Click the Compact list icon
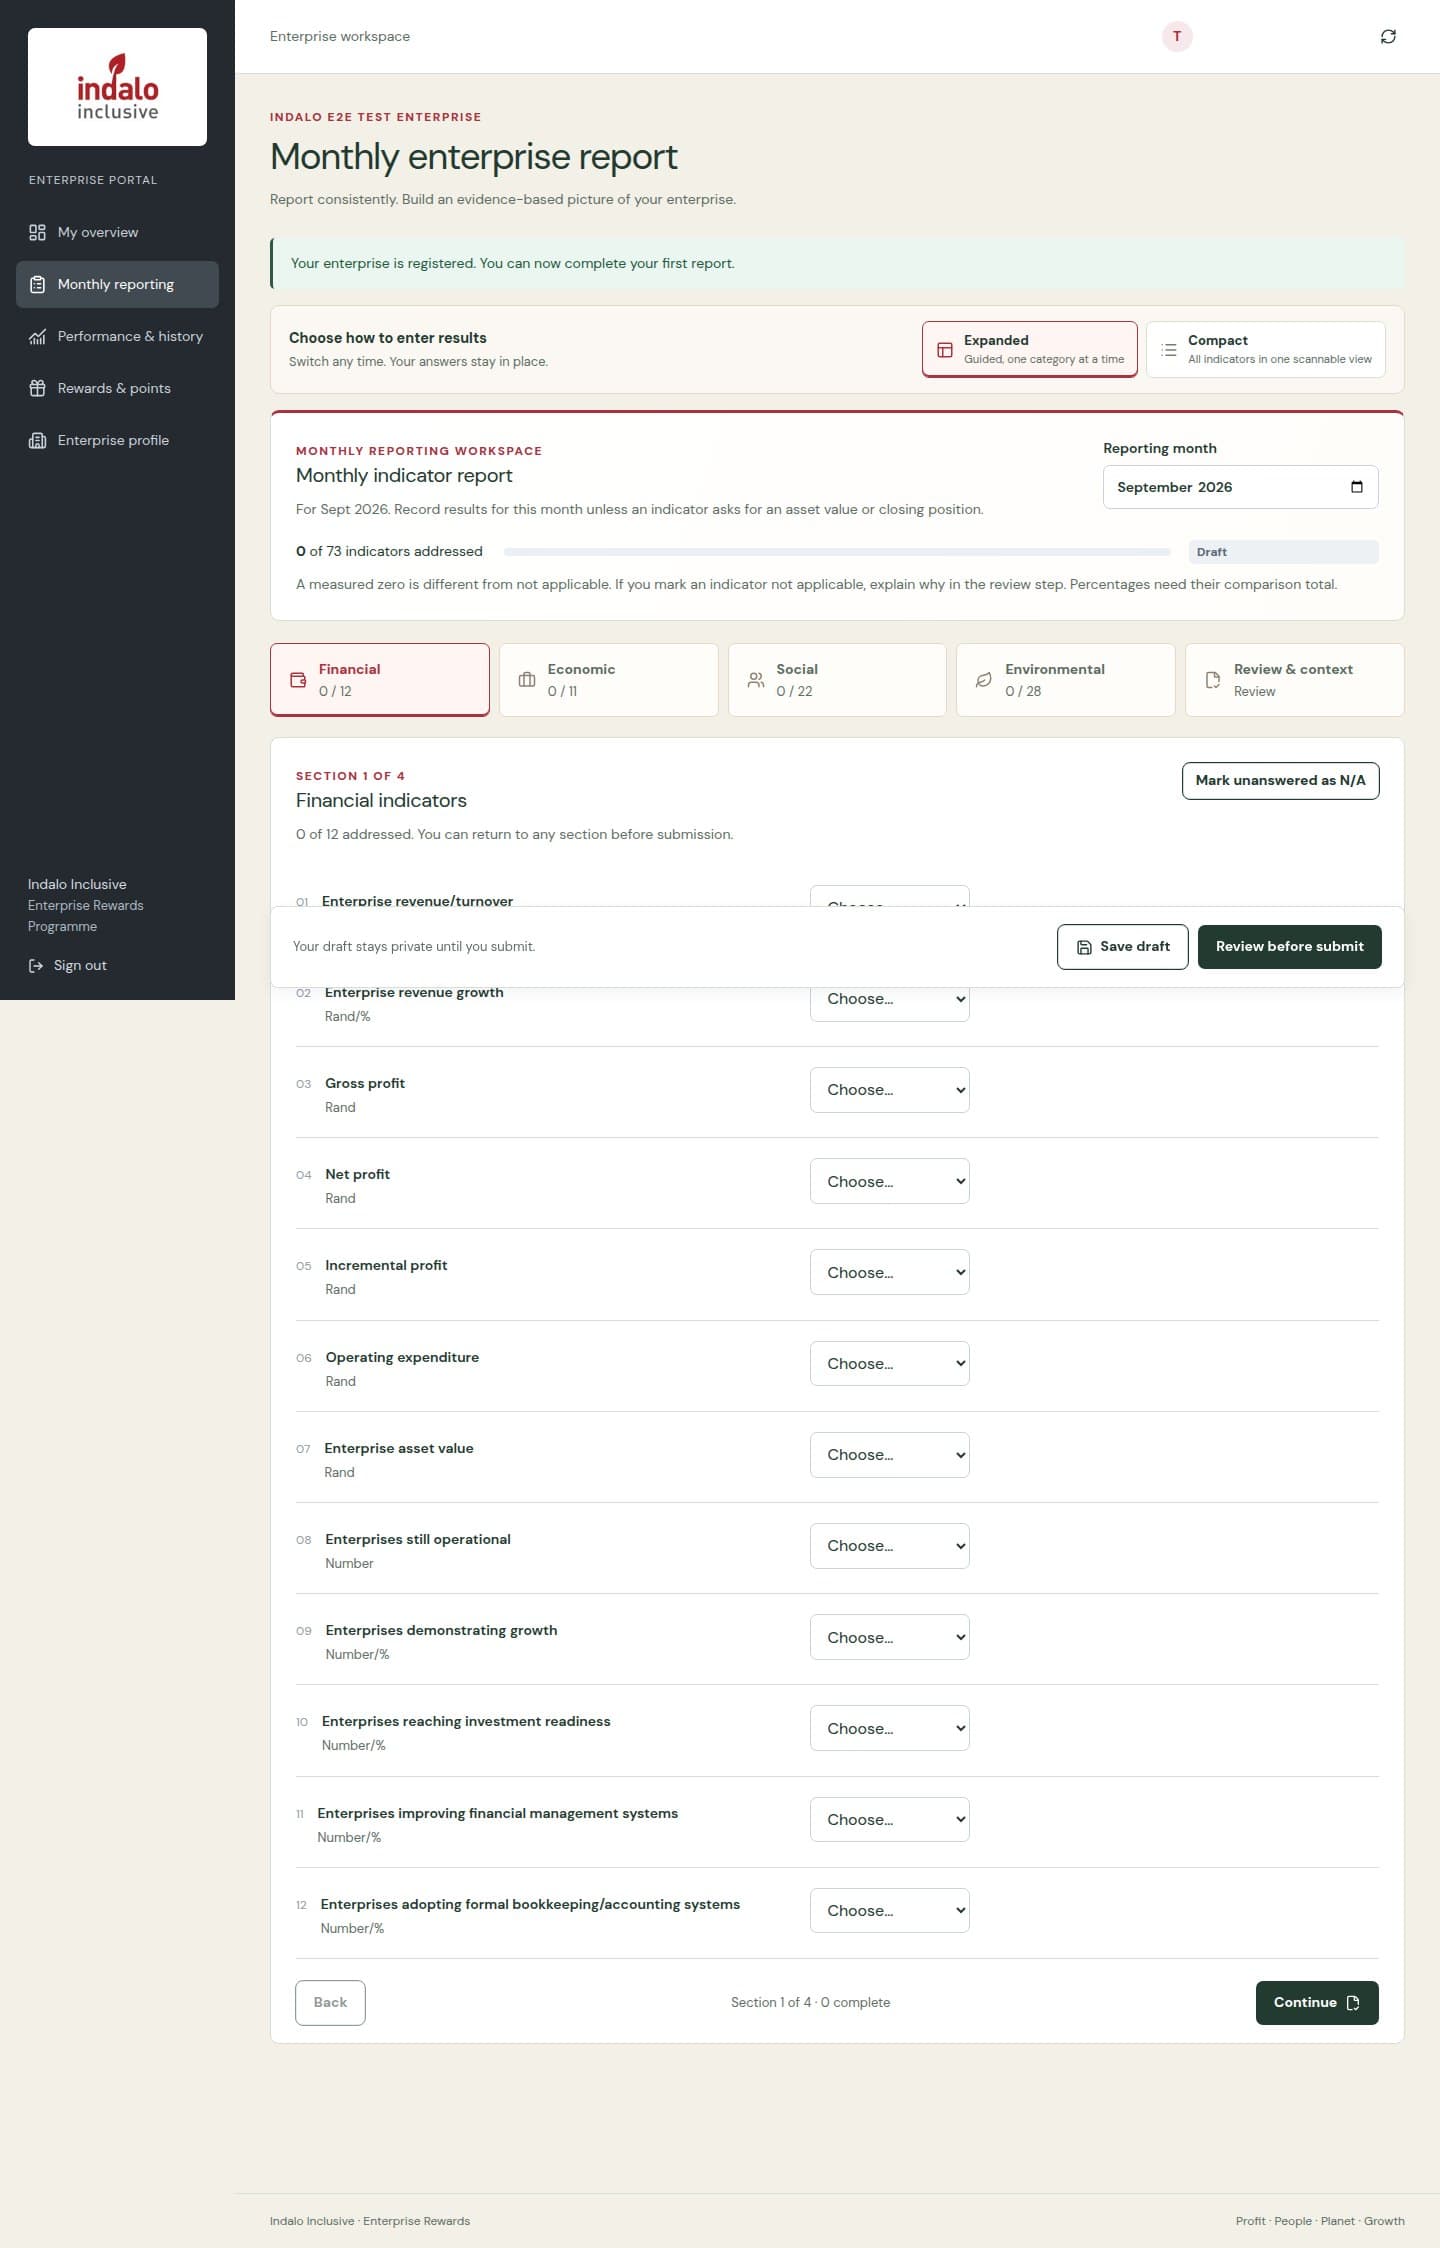Viewport: 1440px width, 2248px height. point(1168,350)
